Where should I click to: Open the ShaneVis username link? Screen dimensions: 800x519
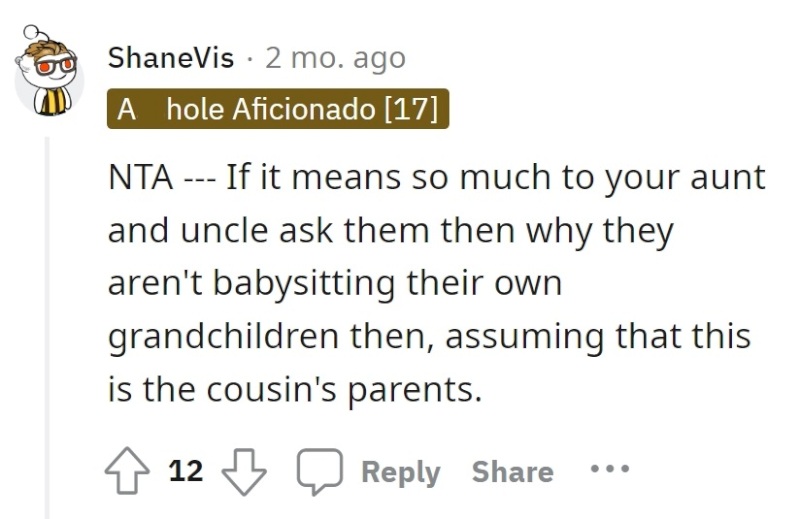point(171,58)
